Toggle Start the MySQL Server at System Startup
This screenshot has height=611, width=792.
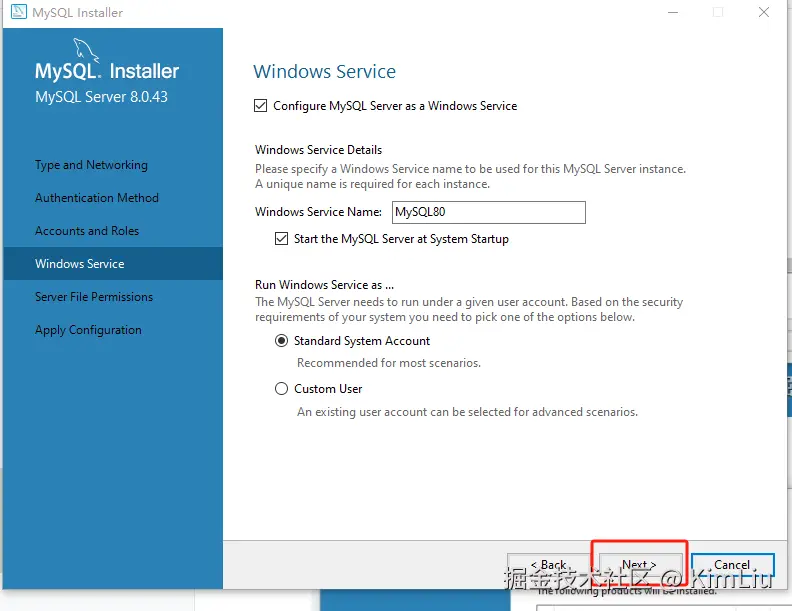(281, 238)
